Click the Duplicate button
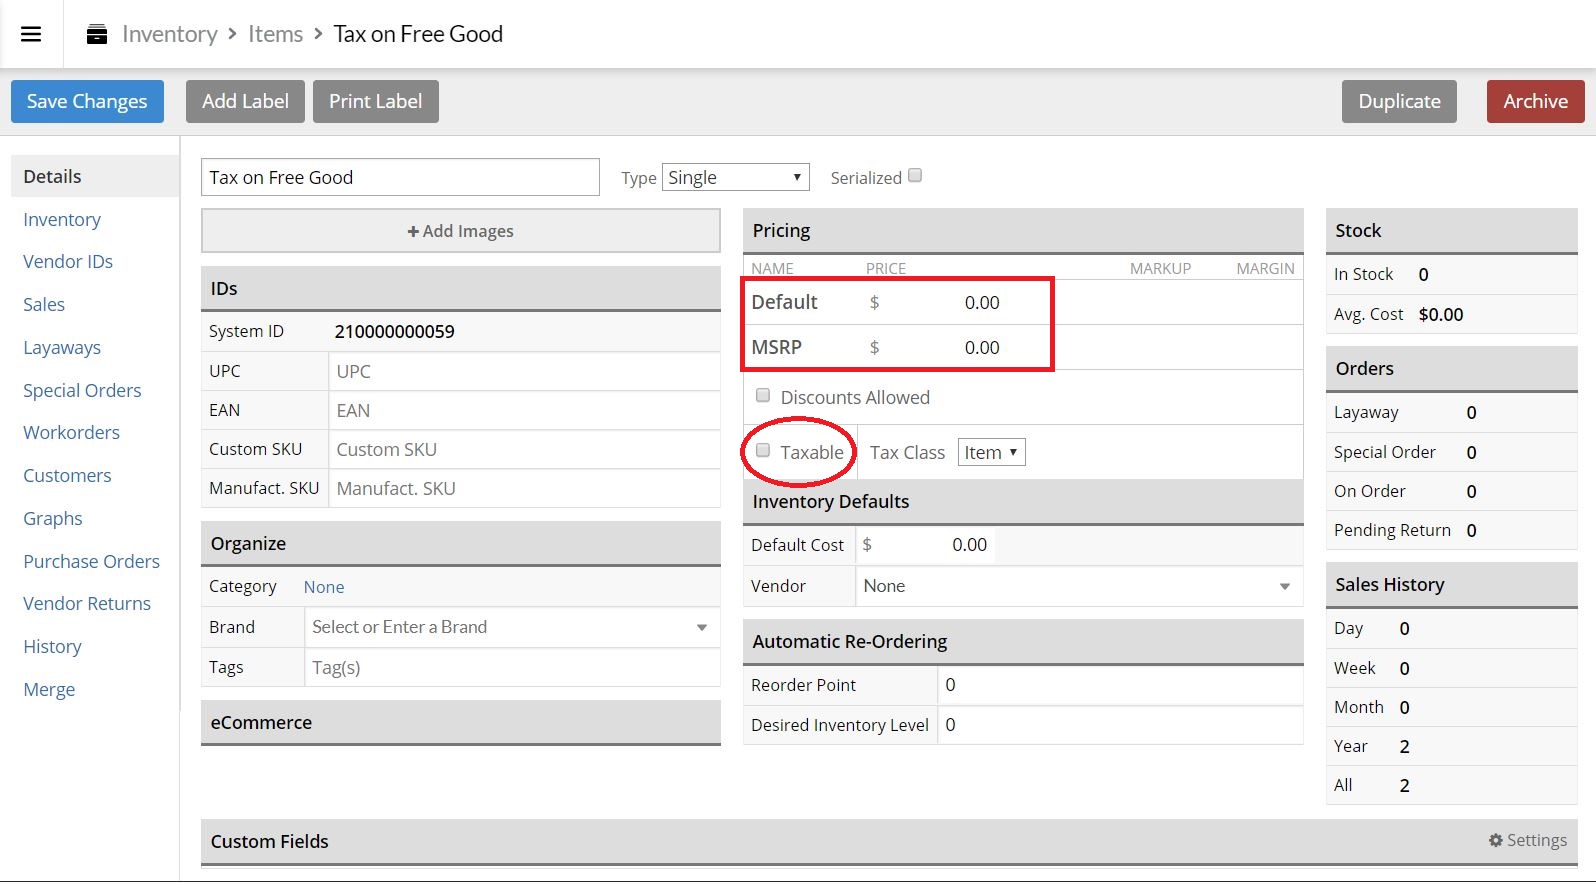This screenshot has height=882, width=1596. [x=1399, y=101]
